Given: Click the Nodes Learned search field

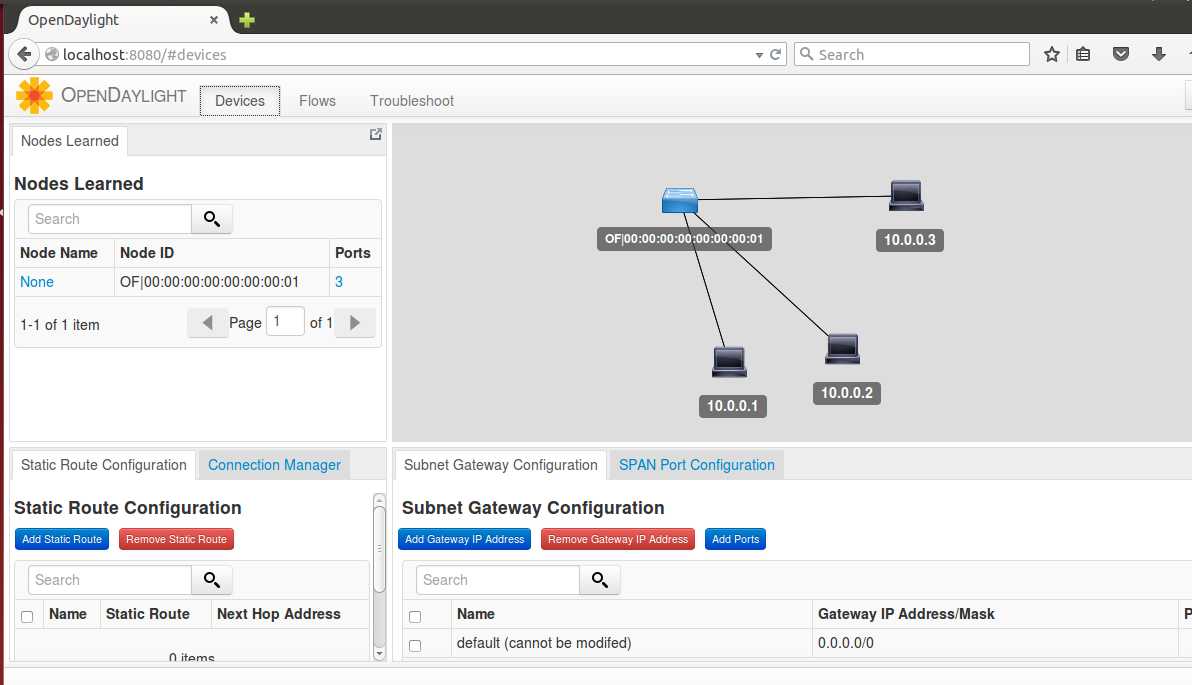Looking at the screenshot, I should [109, 219].
